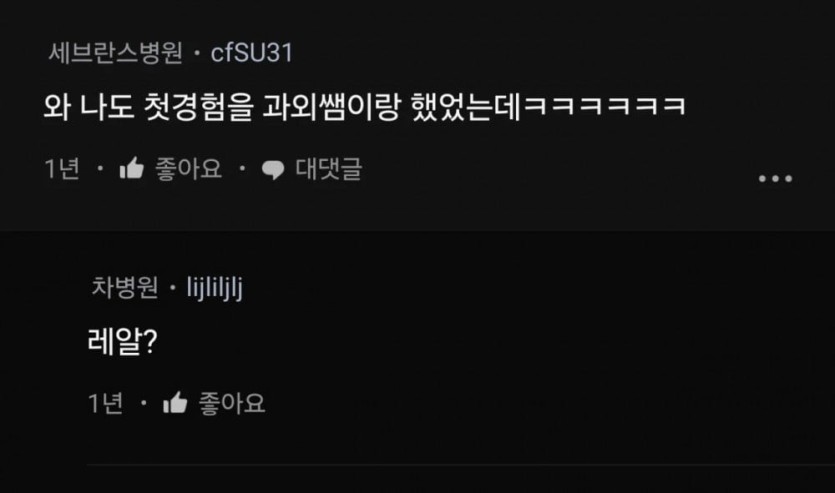Viewport: 835px width, 493px height.
Task: Tap the thumbs-up icon under the 레알? reply
Action: point(175,402)
